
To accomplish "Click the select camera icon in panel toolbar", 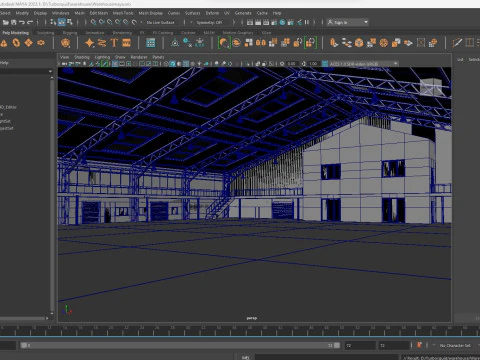I will [x=64, y=63].
